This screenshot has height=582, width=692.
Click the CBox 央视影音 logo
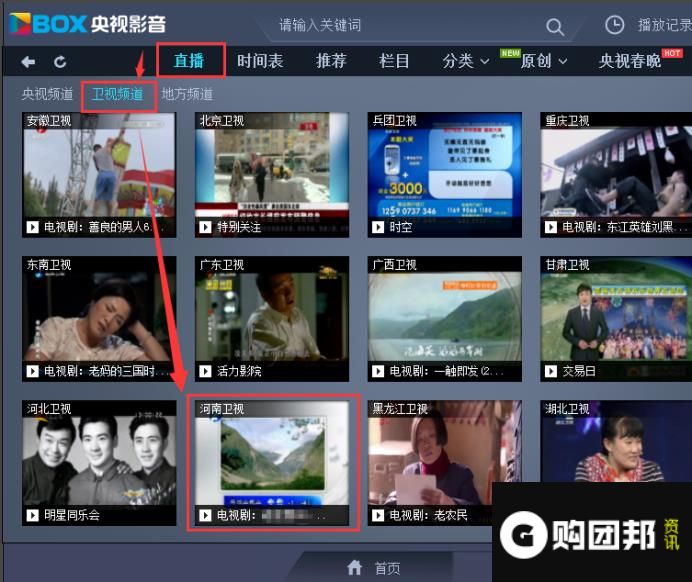point(87,23)
